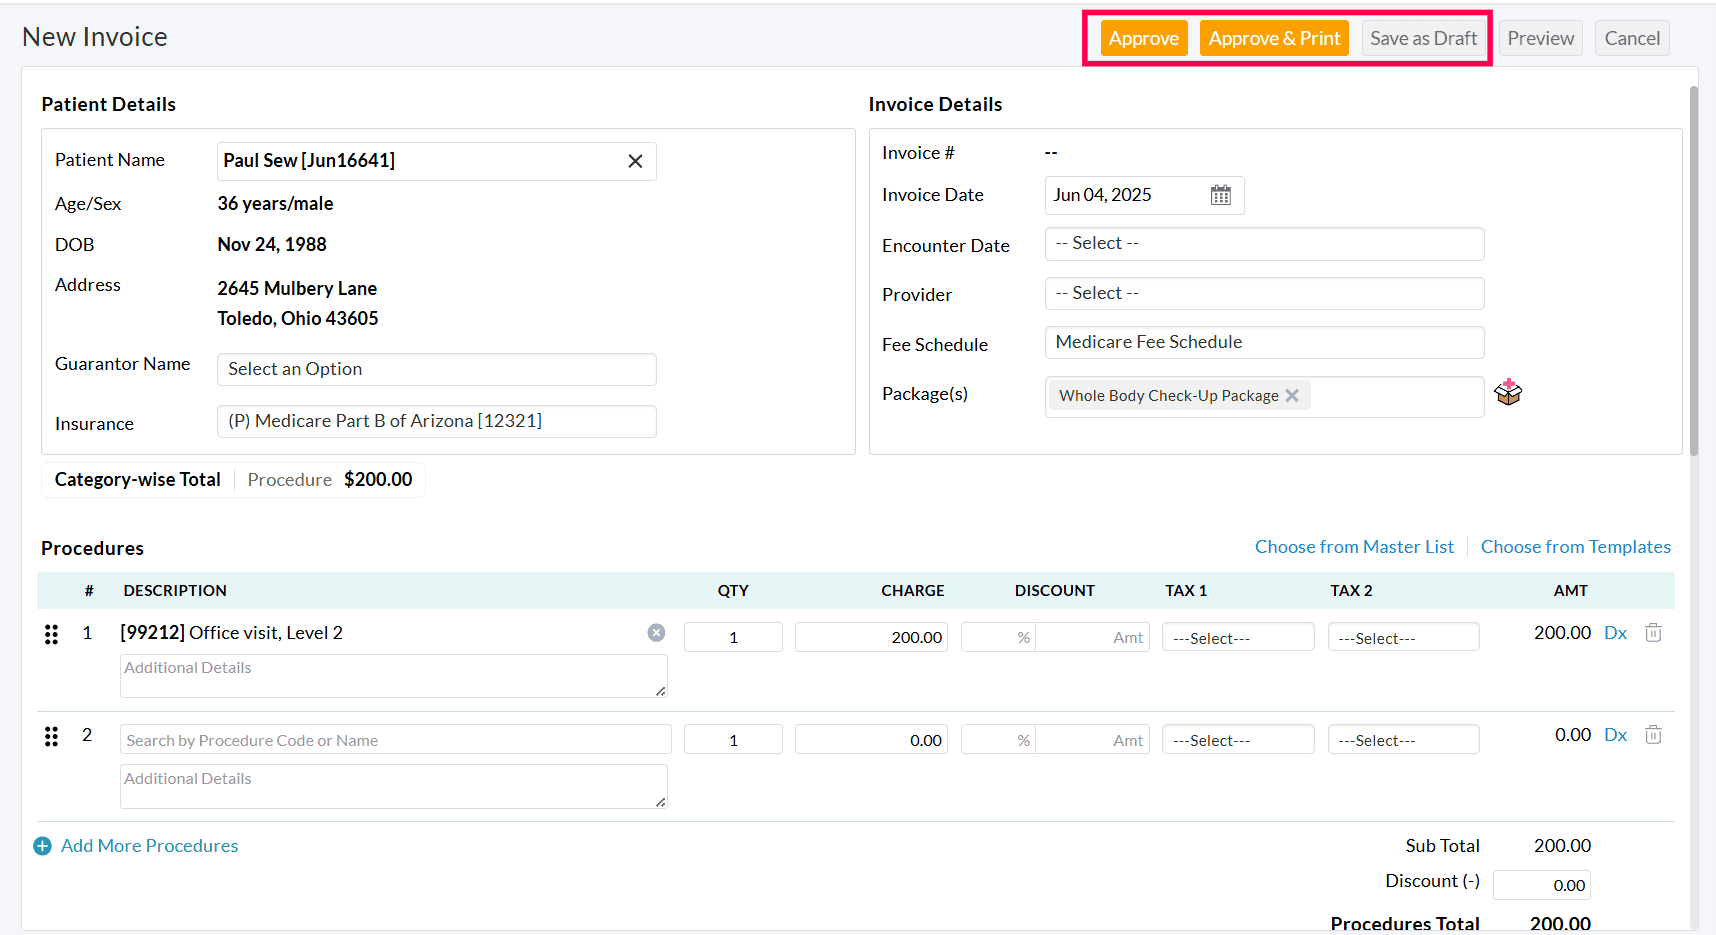1716x935 pixels.
Task: Remove the Whole Body Check-Up Package tag
Action: pos(1292,396)
